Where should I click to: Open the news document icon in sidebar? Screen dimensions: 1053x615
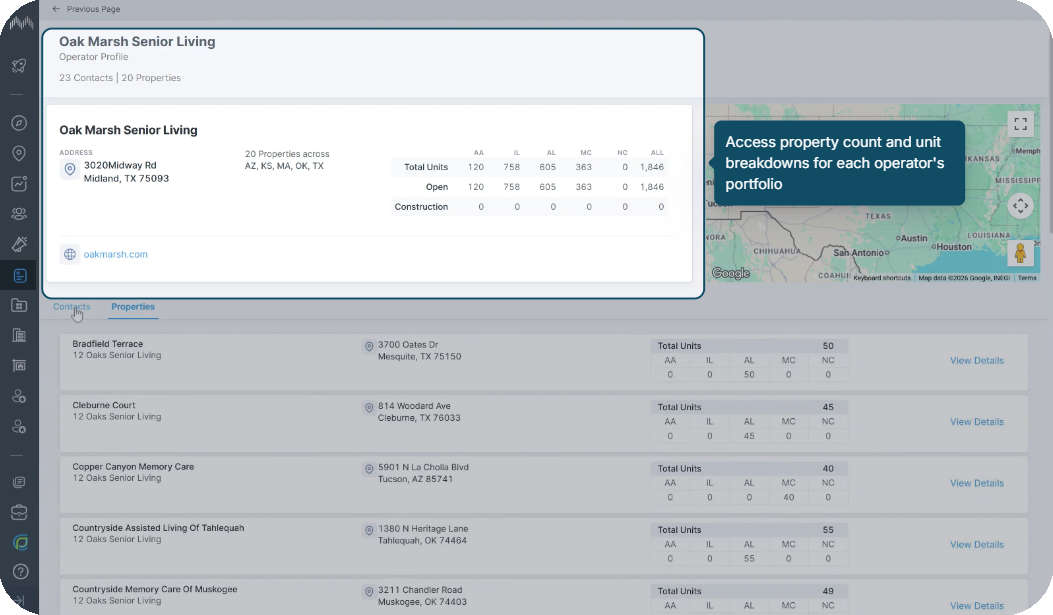[19, 482]
